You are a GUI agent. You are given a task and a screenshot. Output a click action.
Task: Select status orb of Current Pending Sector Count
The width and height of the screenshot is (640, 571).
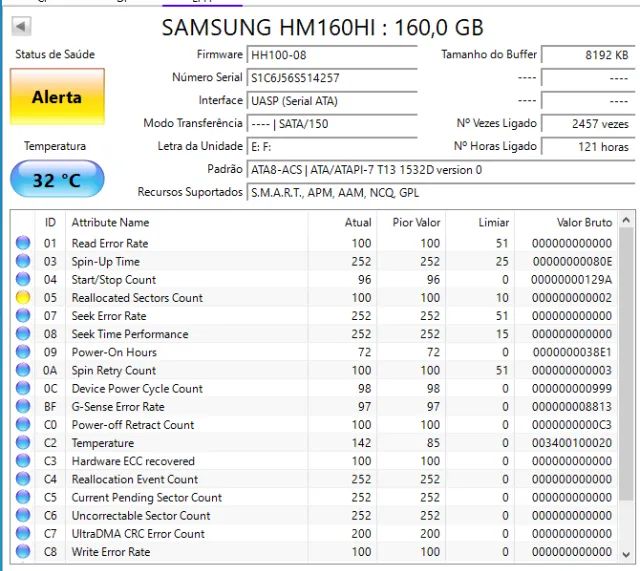click(x=23, y=497)
